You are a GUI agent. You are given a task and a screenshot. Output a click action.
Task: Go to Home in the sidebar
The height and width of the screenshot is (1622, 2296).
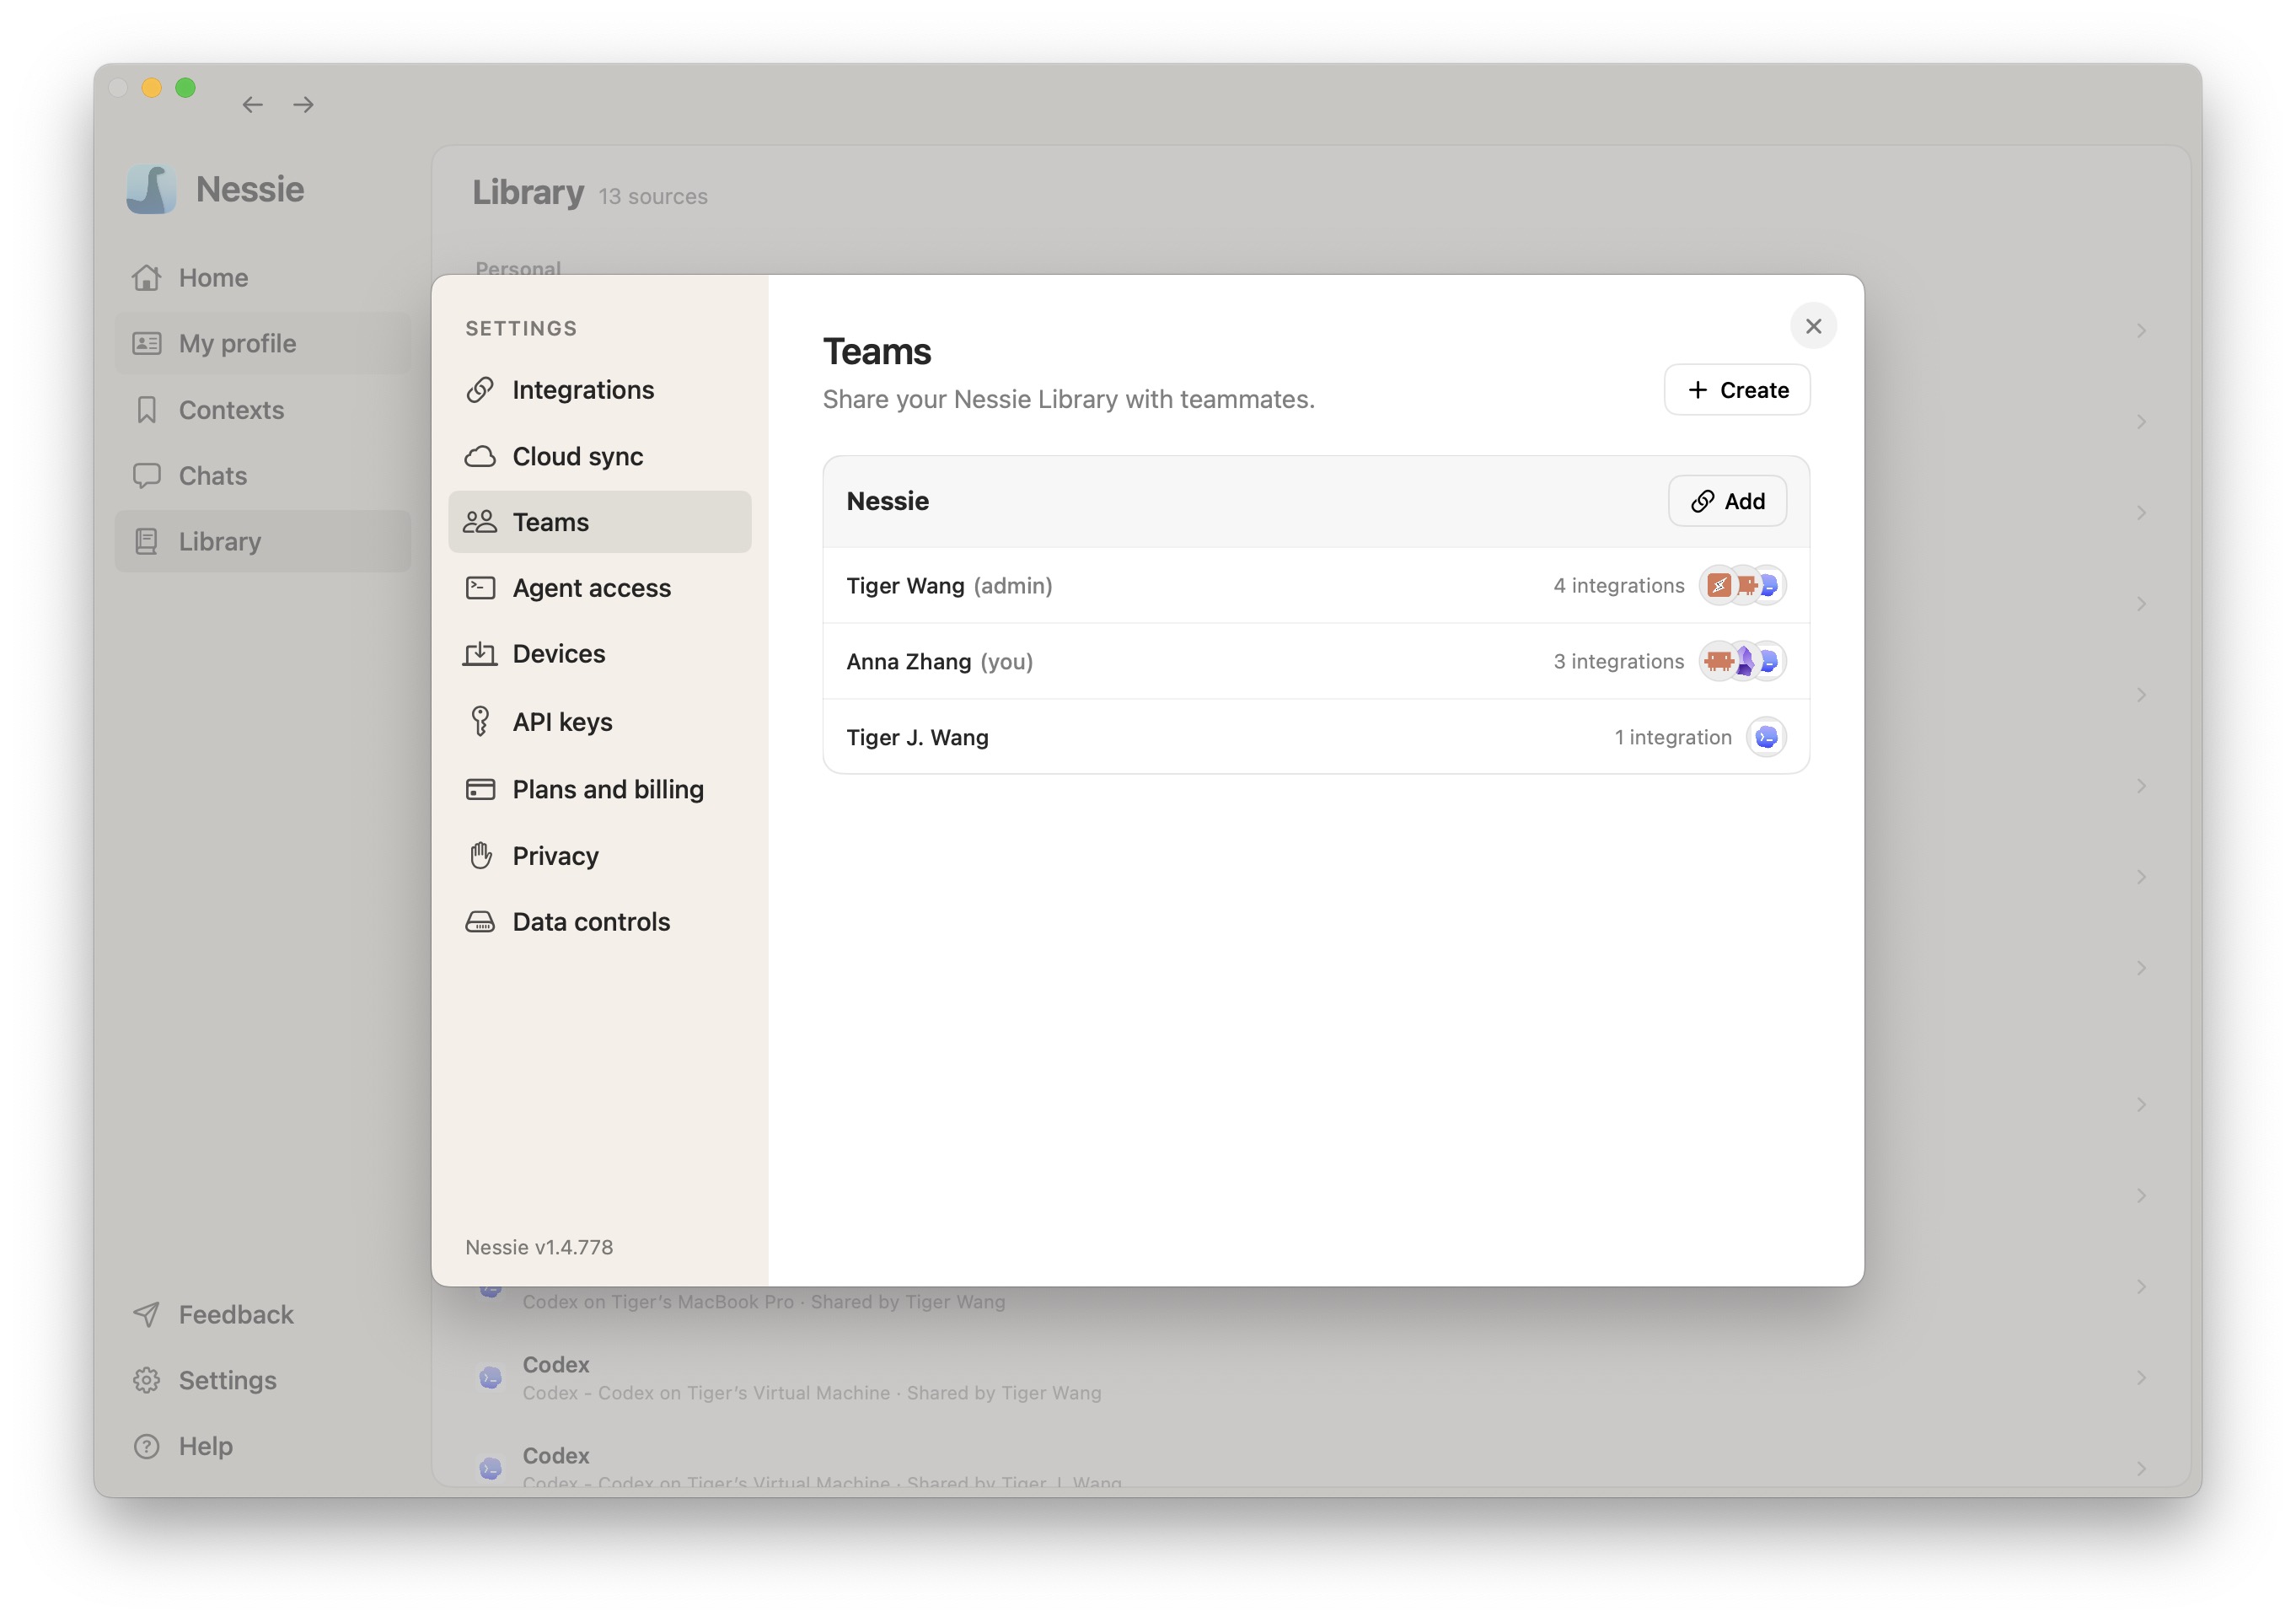263,278
